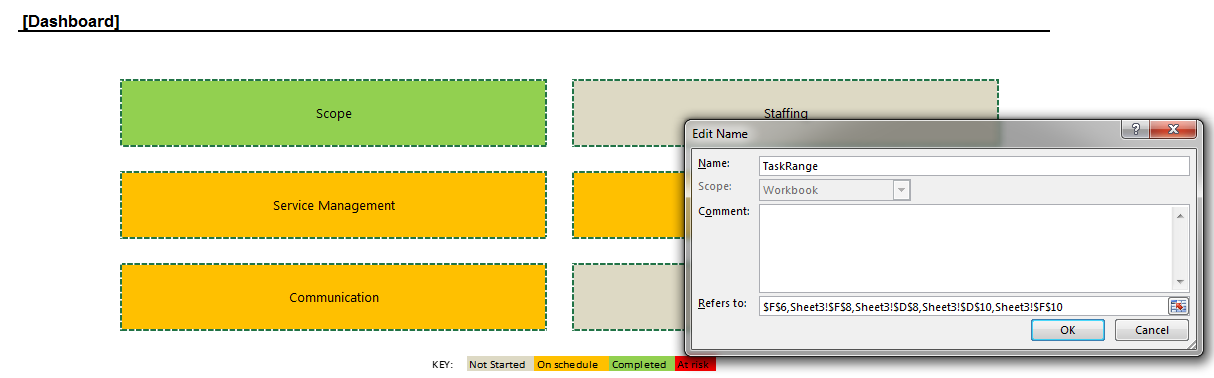Select the Service Management dashboard box
The image size is (1214, 378).
click(334, 206)
